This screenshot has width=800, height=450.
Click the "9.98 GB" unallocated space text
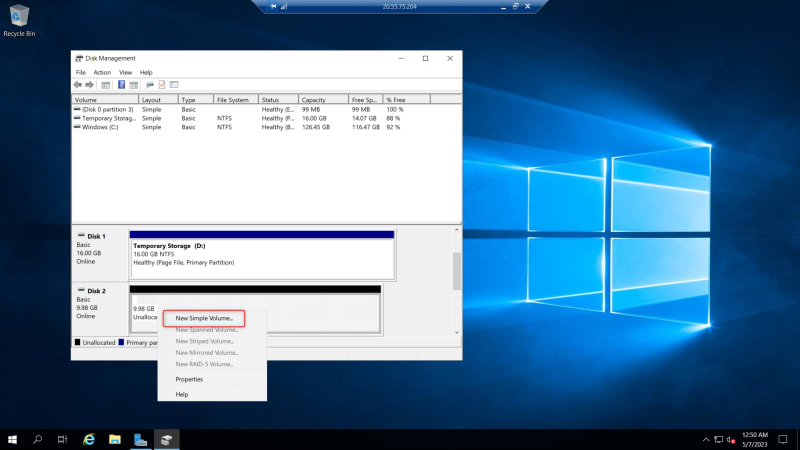pyautogui.click(x=143, y=309)
